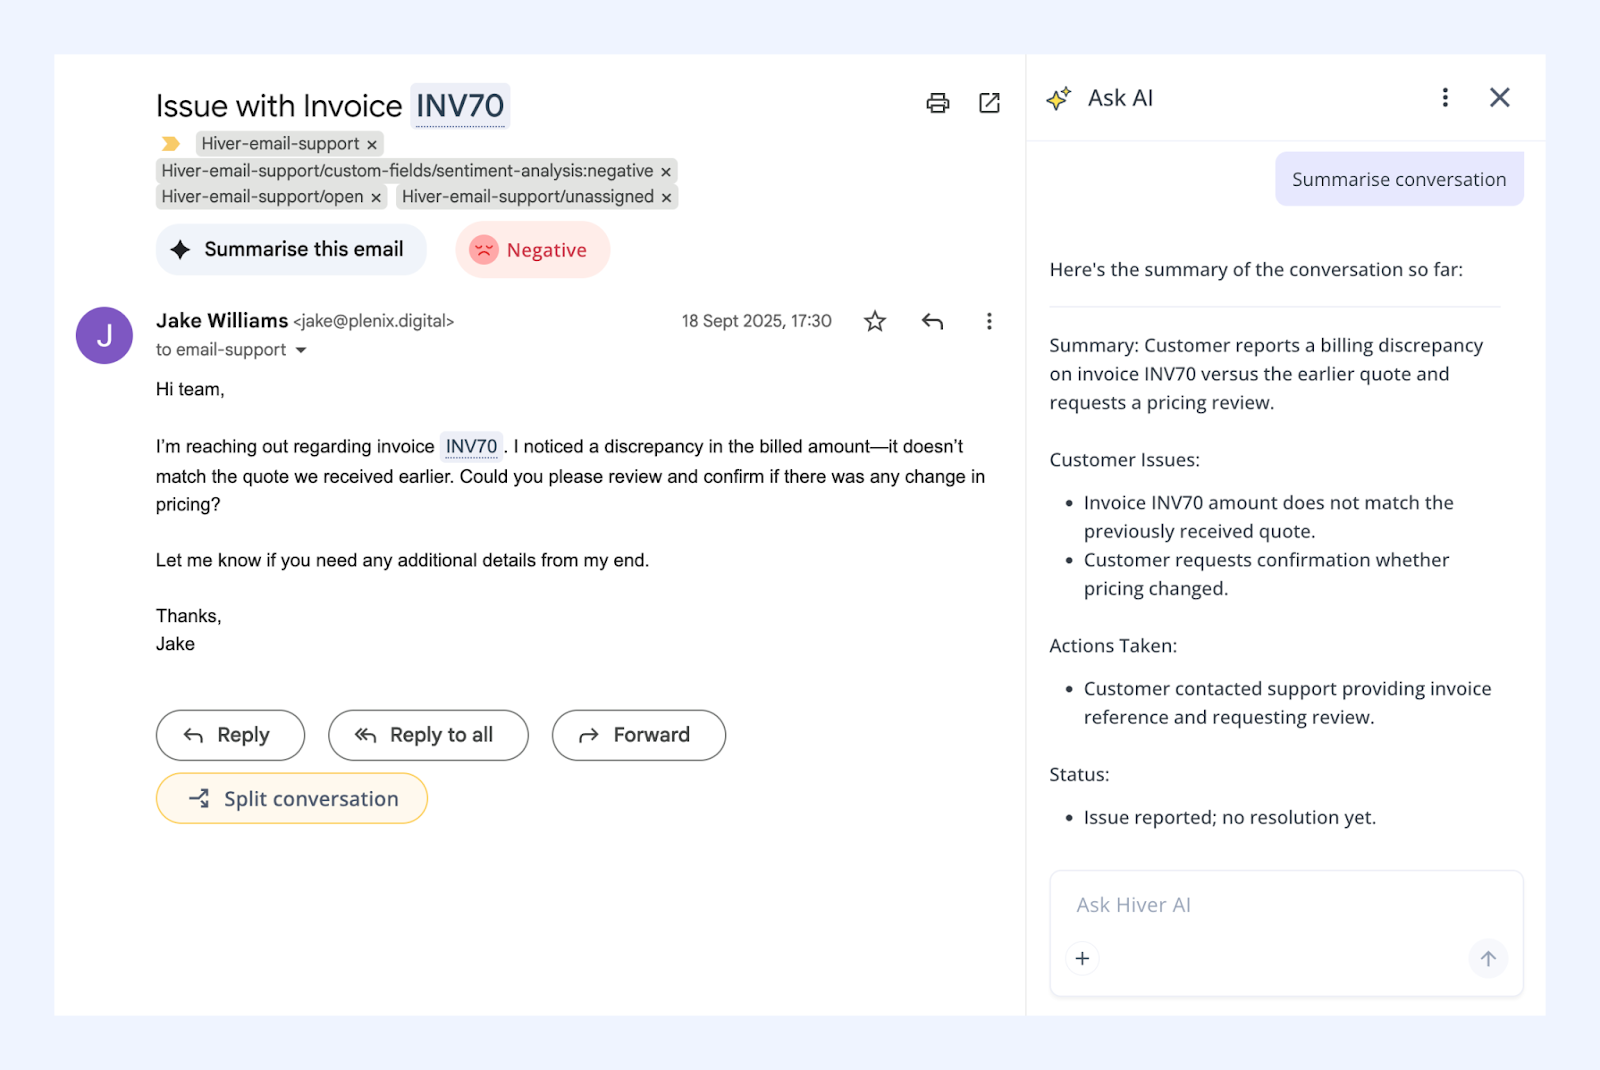Click bullet 'Customer contacted support providing invoice reference'
This screenshot has width=1600, height=1070.
(1288, 703)
